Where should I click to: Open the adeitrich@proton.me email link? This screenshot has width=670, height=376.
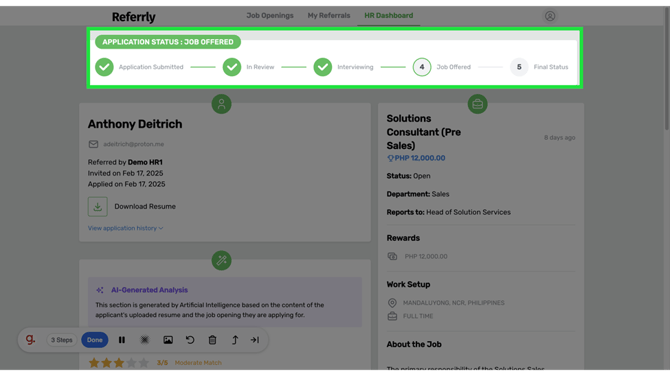point(134,144)
